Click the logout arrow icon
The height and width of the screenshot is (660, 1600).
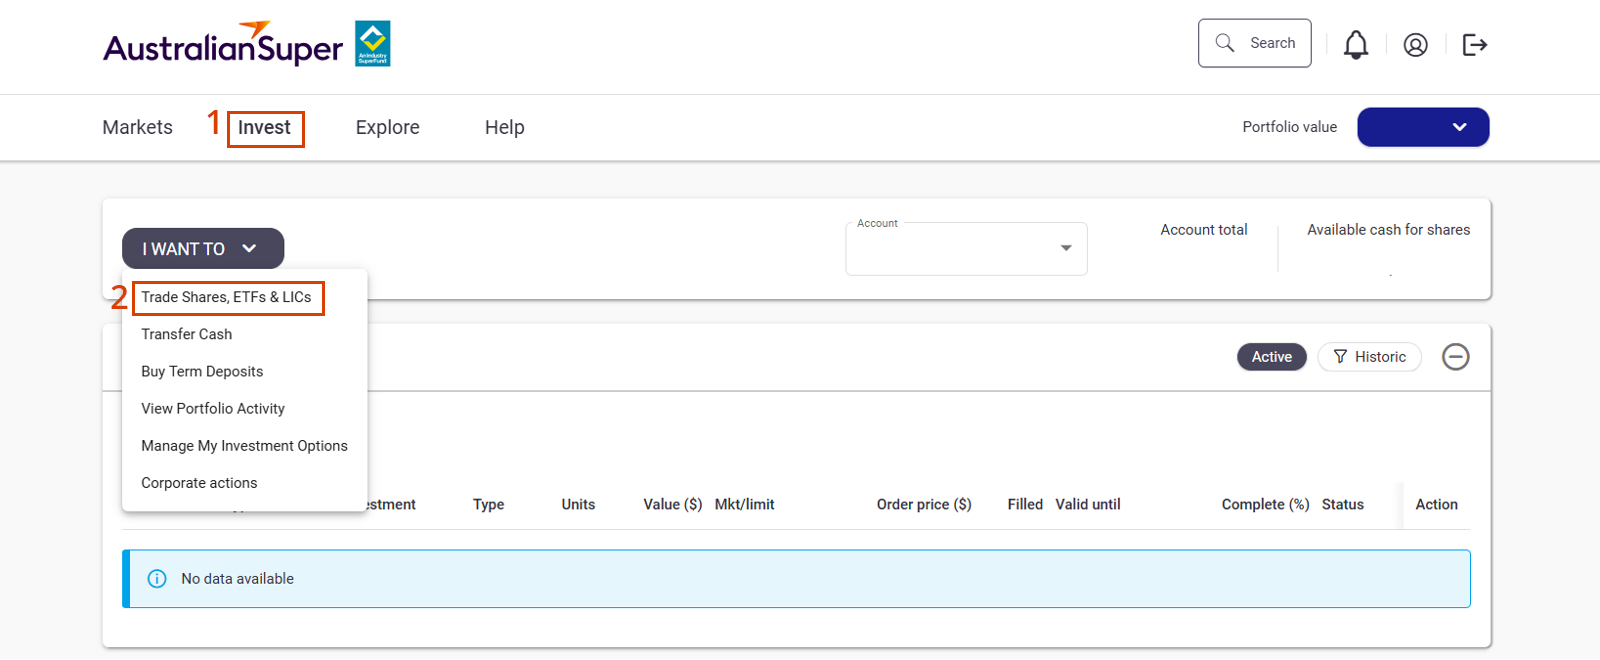pyautogui.click(x=1474, y=45)
